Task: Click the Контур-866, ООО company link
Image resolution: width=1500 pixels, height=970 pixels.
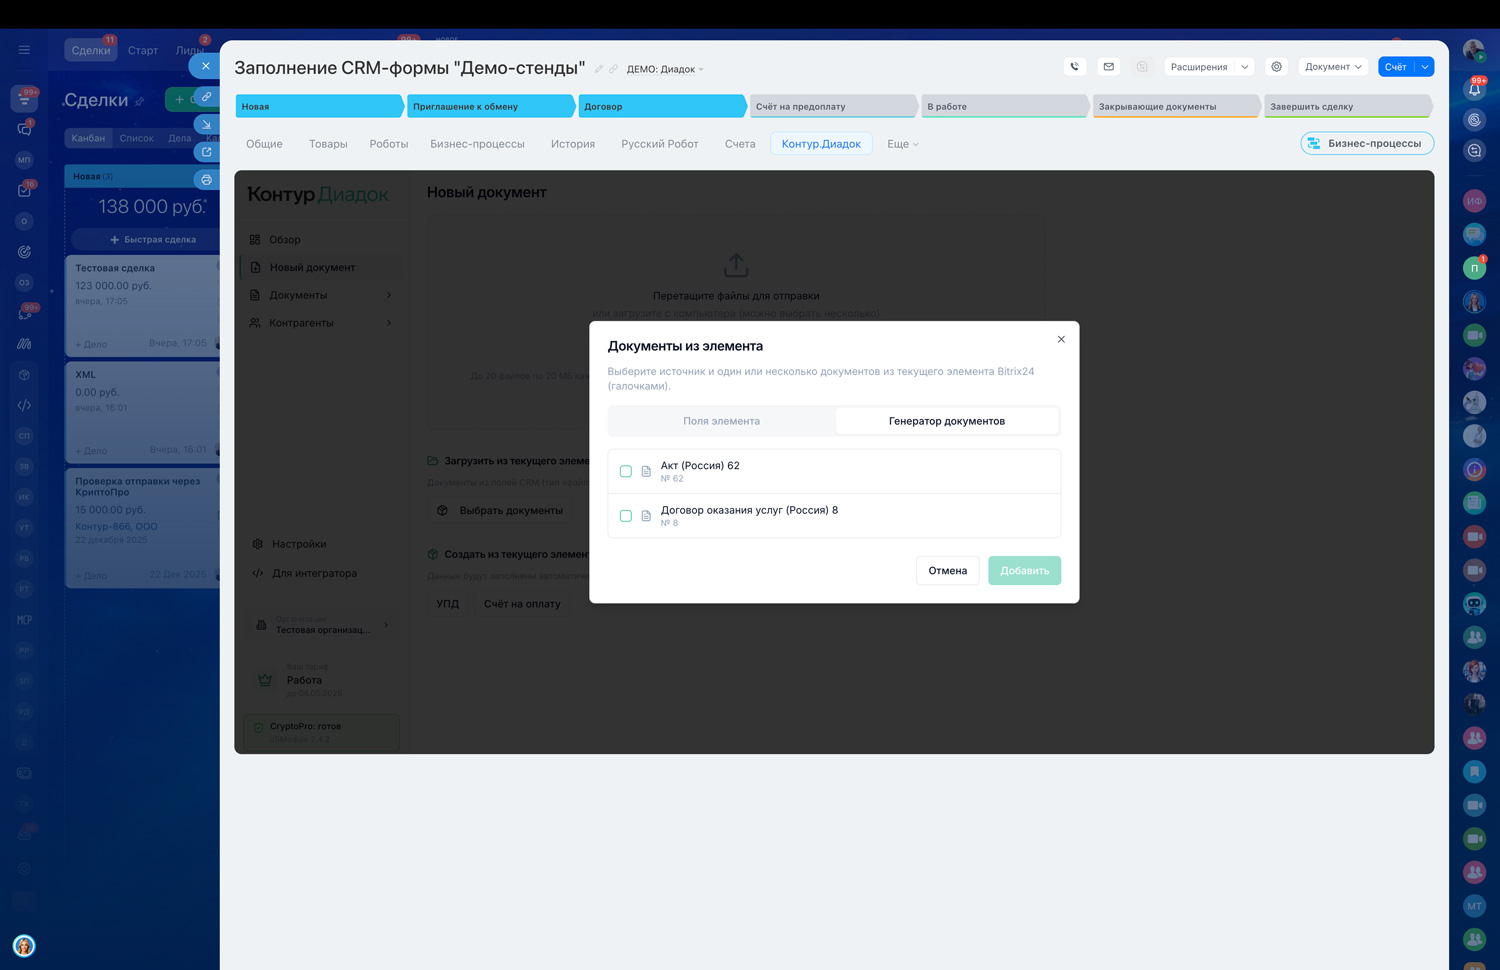Action: 116,526
